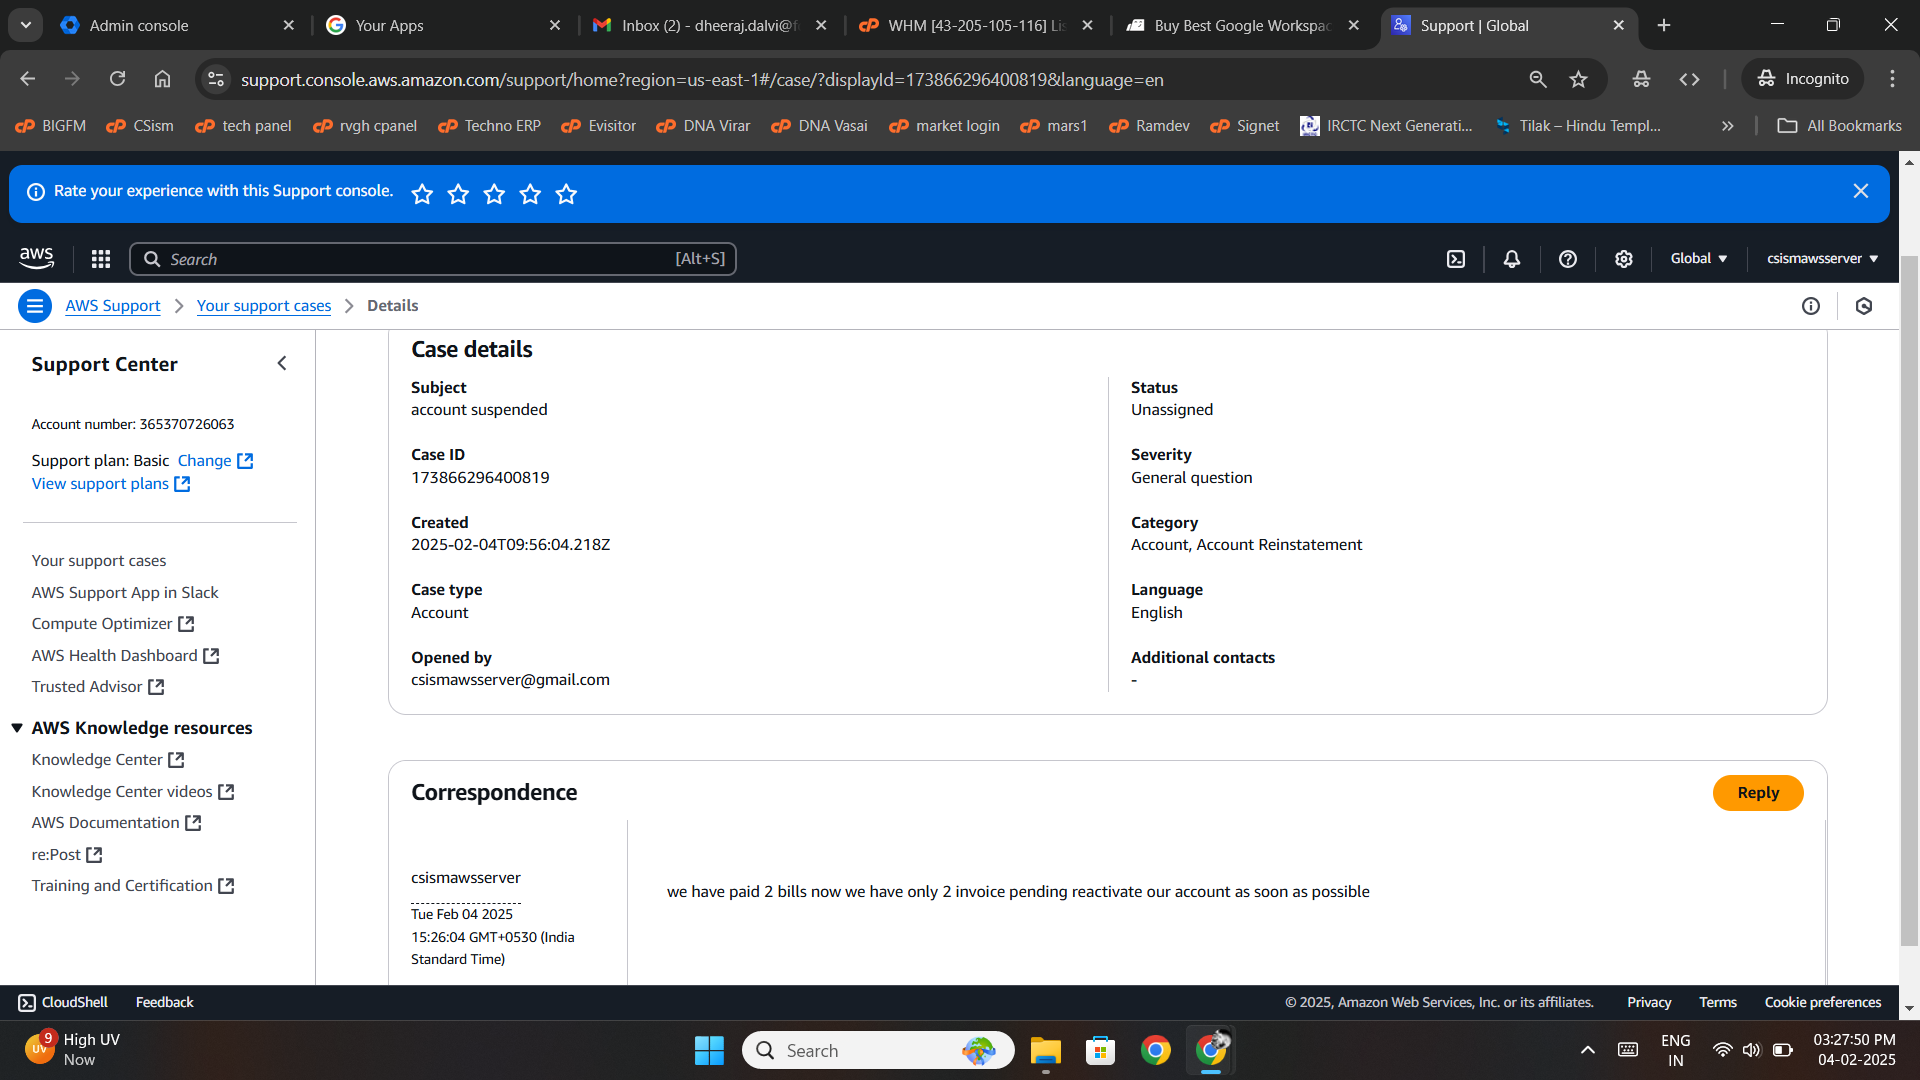Select the first rating star
Screen dimensions: 1920x1080
coord(422,194)
